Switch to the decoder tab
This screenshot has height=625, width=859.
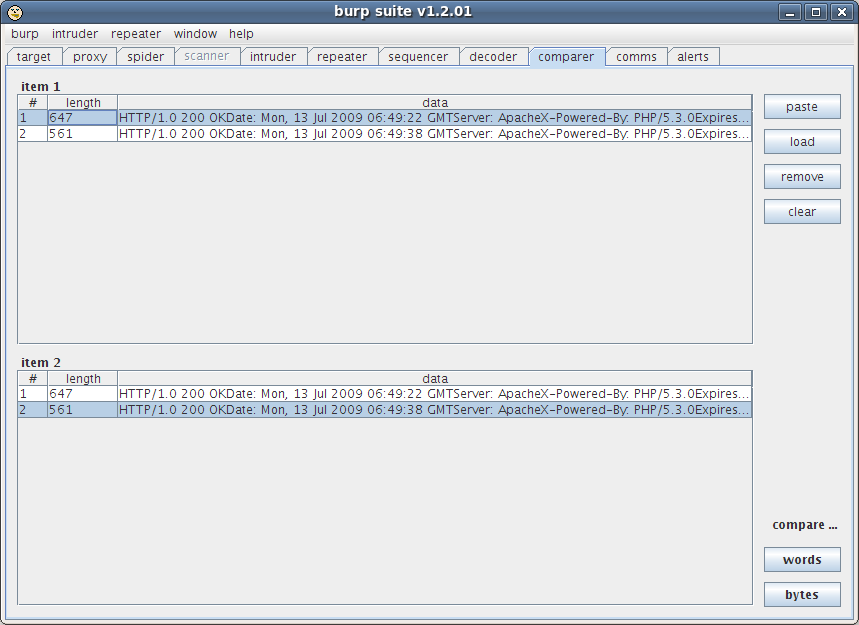coord(494,57)
